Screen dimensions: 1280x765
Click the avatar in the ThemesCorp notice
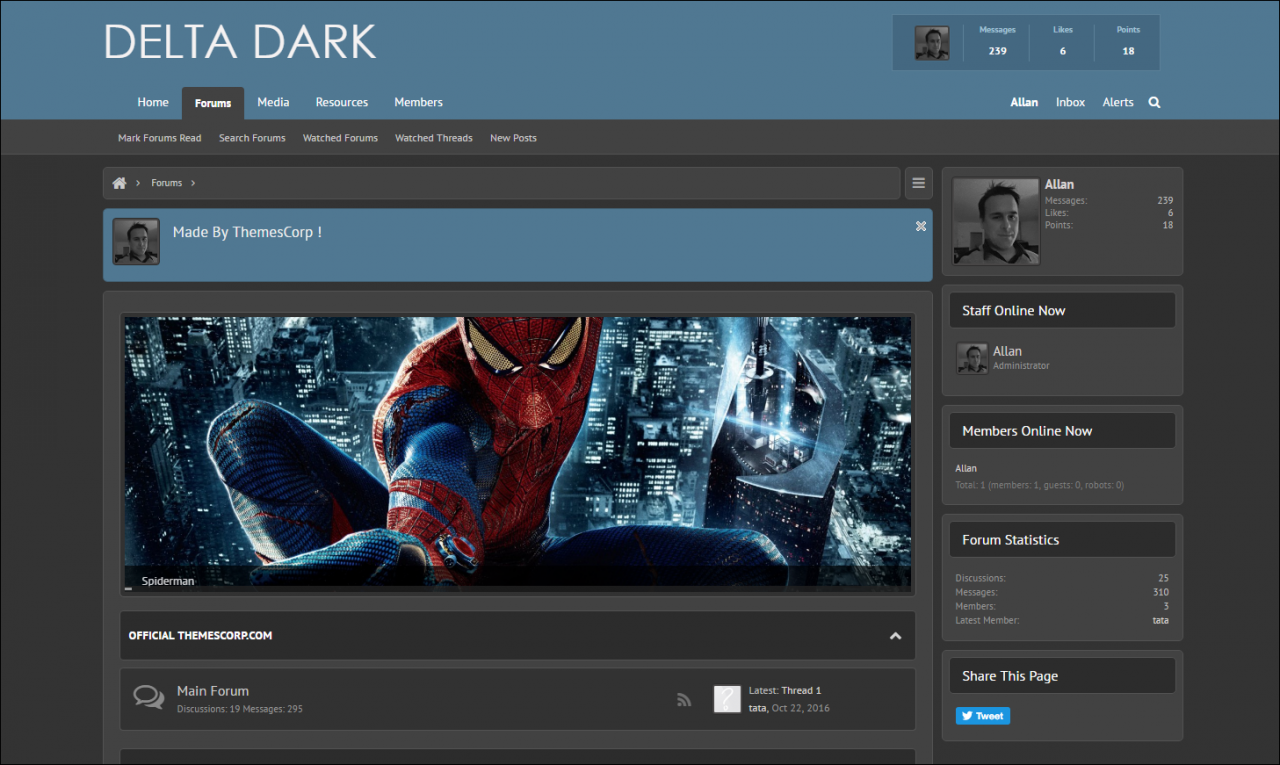(136, 241)
